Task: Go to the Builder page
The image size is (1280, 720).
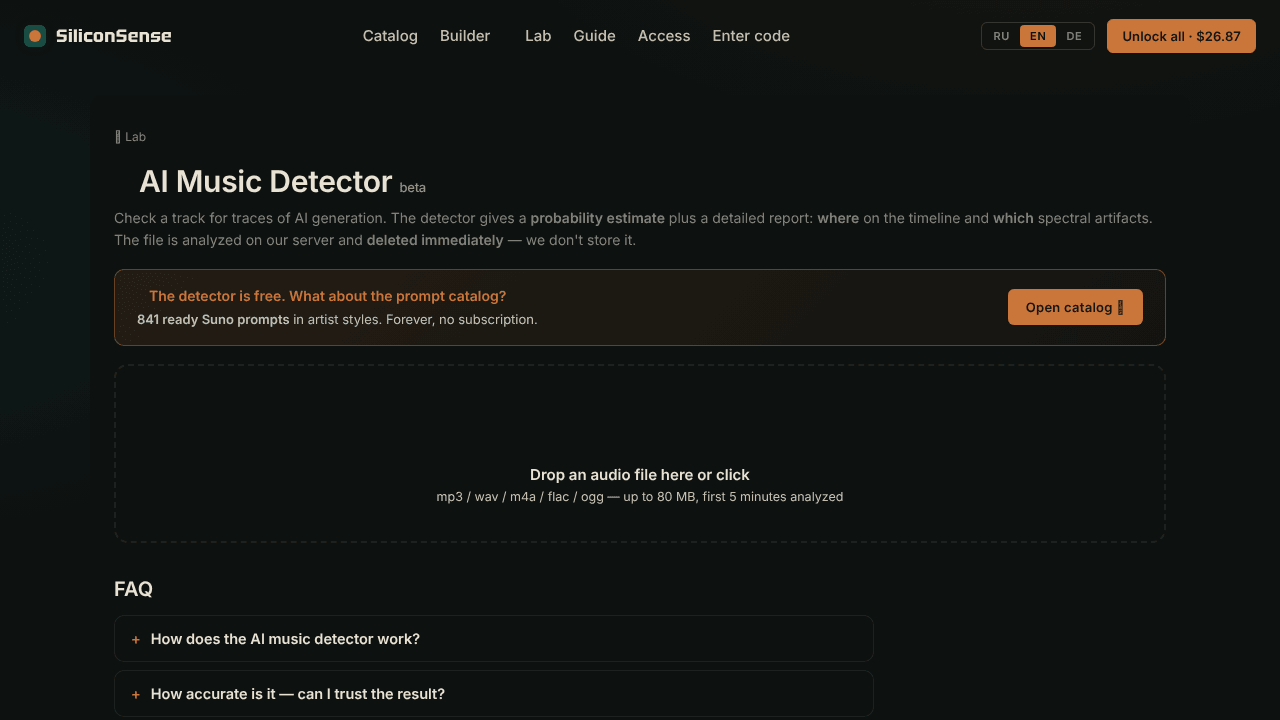Action: [465, 36]
